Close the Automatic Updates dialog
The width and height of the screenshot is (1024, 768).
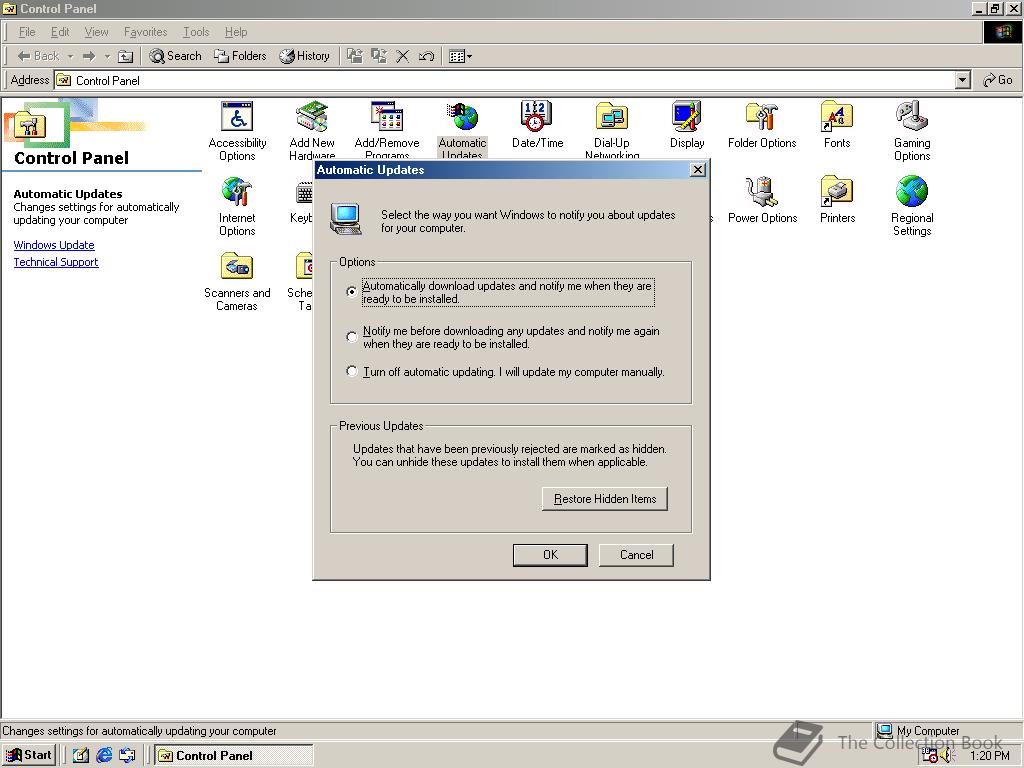pos(697,170)
